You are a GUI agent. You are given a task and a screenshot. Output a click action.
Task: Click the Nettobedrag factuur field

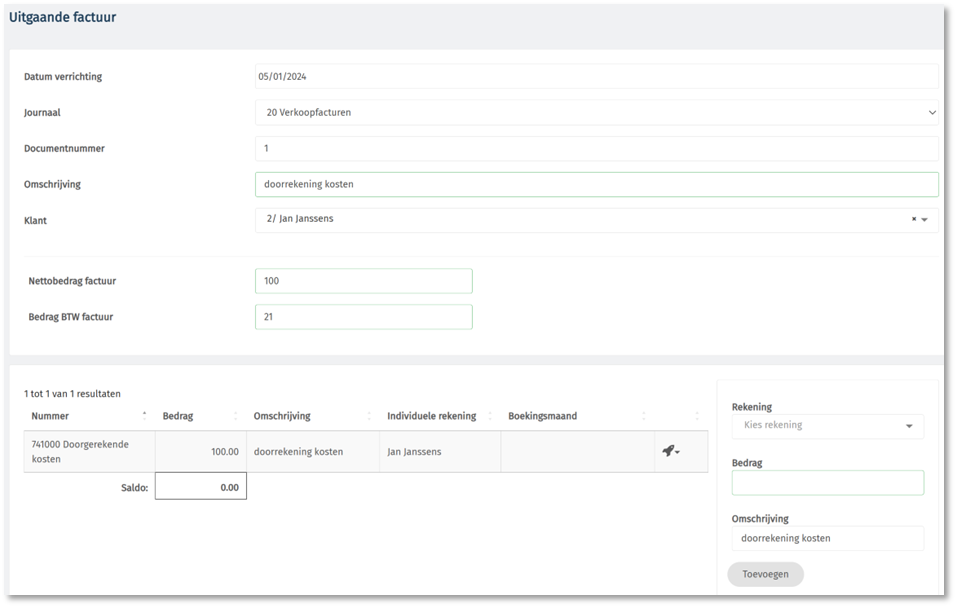coord(364,281)
